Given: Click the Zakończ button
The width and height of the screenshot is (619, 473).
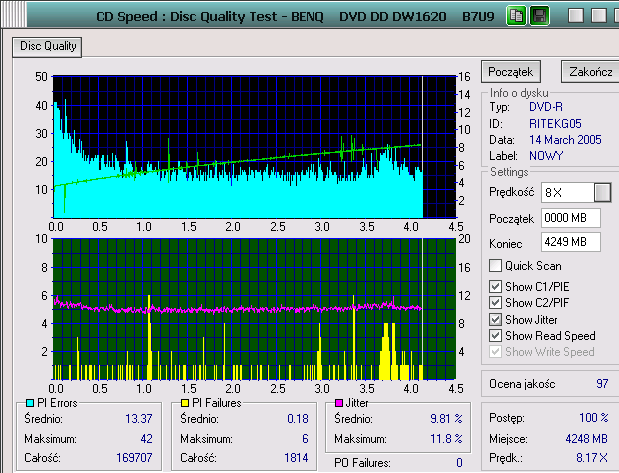Looking at the screenshot, I should coord(591,72).
